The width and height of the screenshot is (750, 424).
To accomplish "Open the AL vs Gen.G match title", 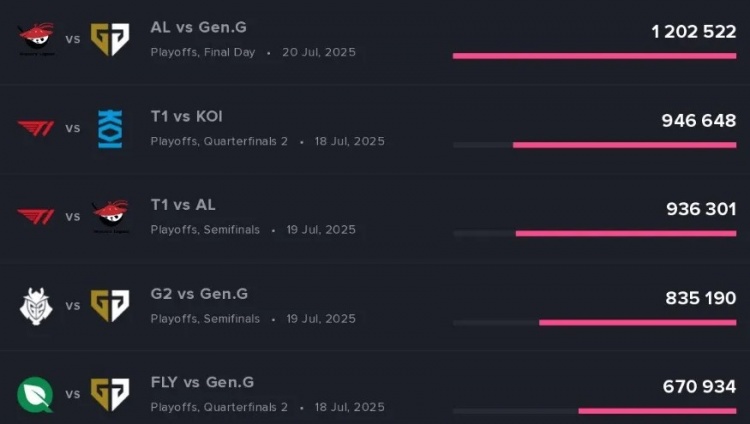I will [199, 27].
